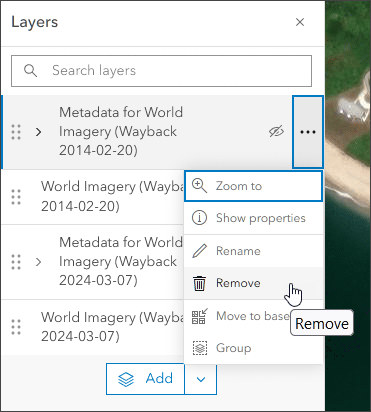Select Metadata for World Imagery 2014-02-20 text
The height and width of the screenshot is (412, 371).
[121, 131]
